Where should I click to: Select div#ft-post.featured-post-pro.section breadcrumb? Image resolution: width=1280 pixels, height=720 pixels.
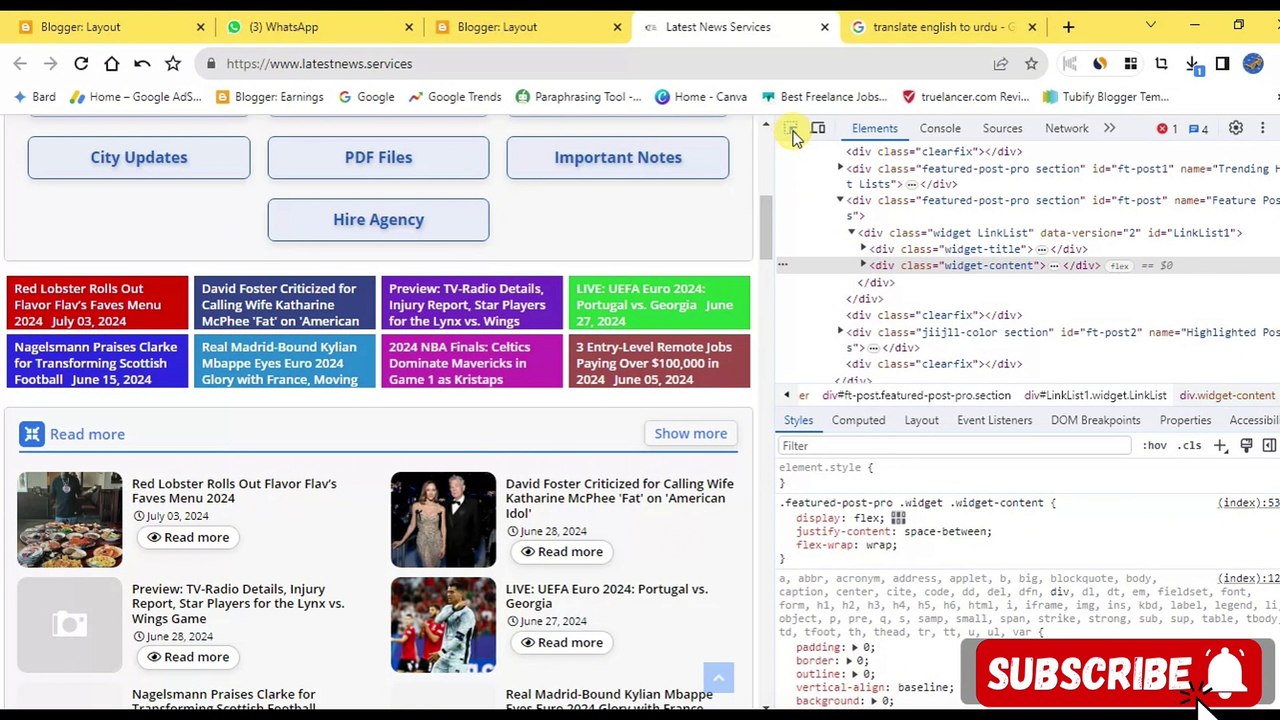click(x=917, y=396)
